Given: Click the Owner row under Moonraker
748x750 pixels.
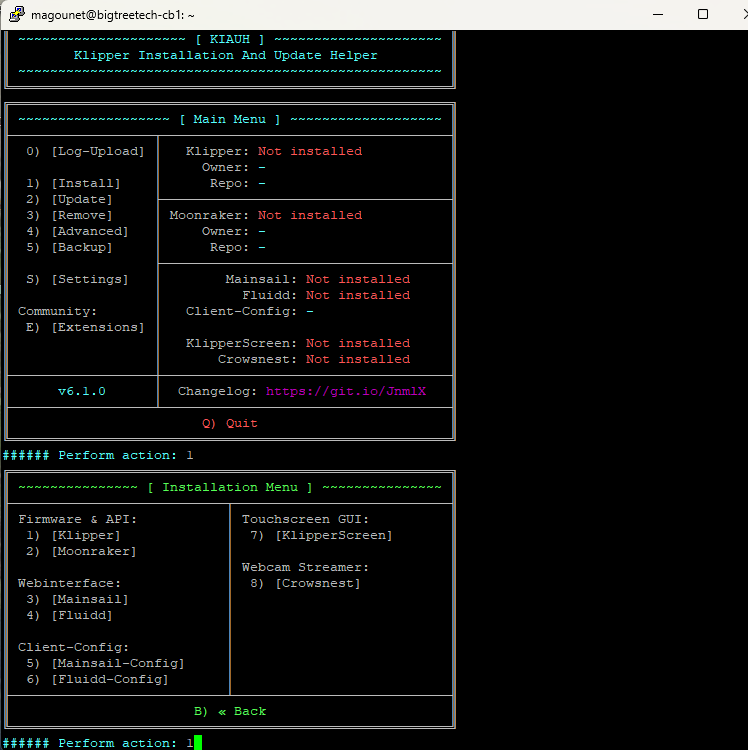Looking at the screenshot, I should click(233, 231).
